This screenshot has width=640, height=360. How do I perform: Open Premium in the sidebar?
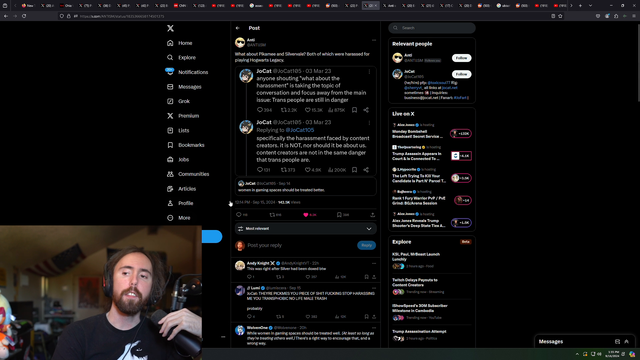pos(183,116)
